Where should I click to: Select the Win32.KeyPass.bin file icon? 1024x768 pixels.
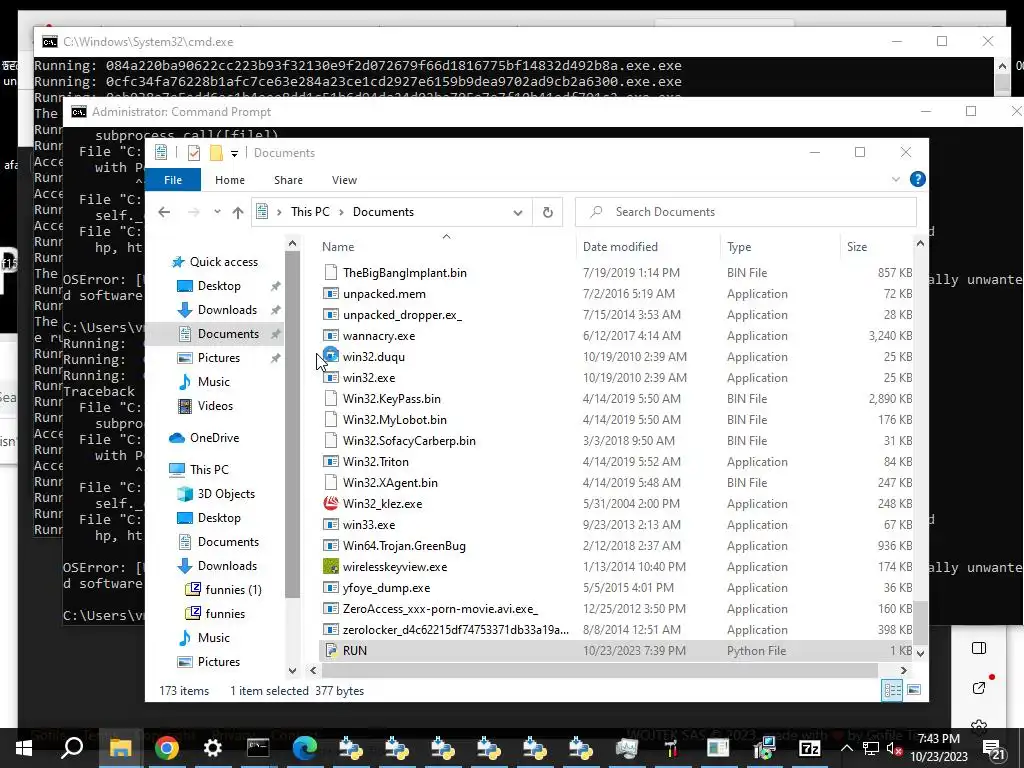coord(331,398)
